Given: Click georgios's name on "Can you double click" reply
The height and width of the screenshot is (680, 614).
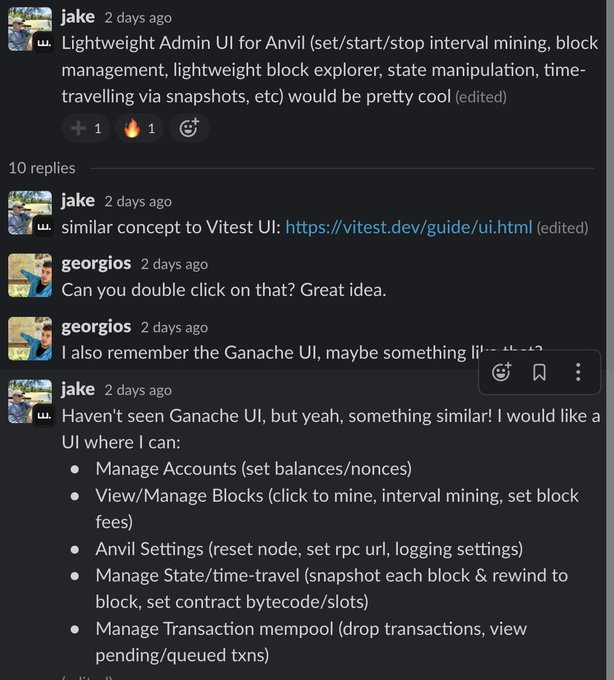Looking at the screenshot, I should pyautogui.click(x=96, y=263).
